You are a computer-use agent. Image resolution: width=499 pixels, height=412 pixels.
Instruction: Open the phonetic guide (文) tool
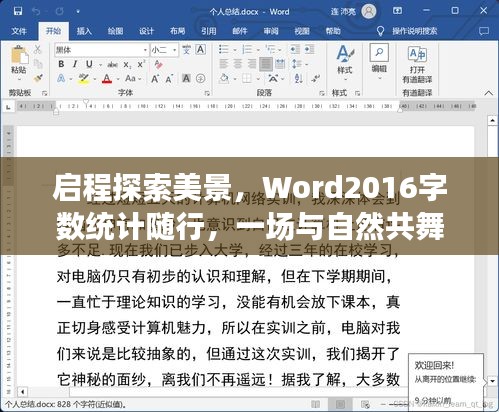point(186,50)
